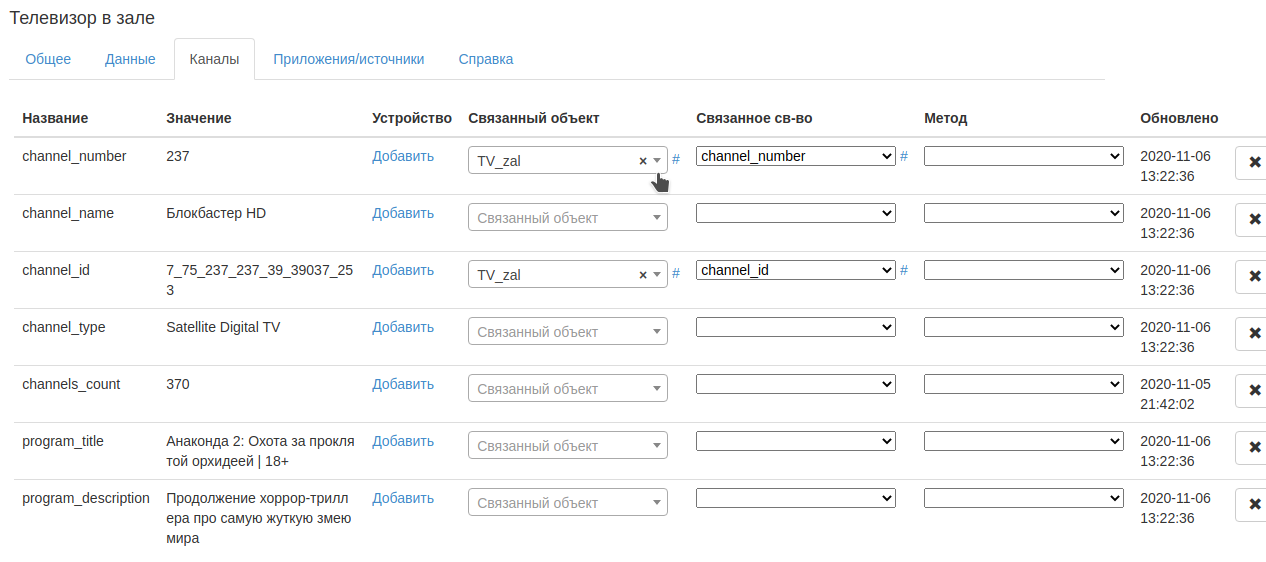Click Добавить link in channels_count row
1266x562 pixels.
point(403,384)
